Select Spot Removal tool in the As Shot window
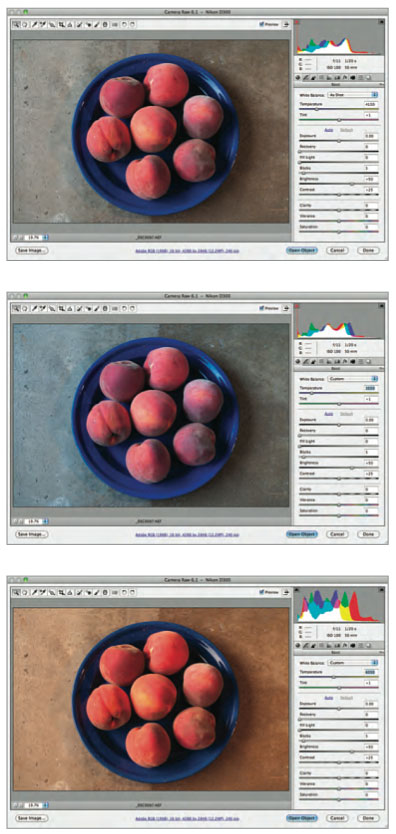 click(x=79, y=24)
